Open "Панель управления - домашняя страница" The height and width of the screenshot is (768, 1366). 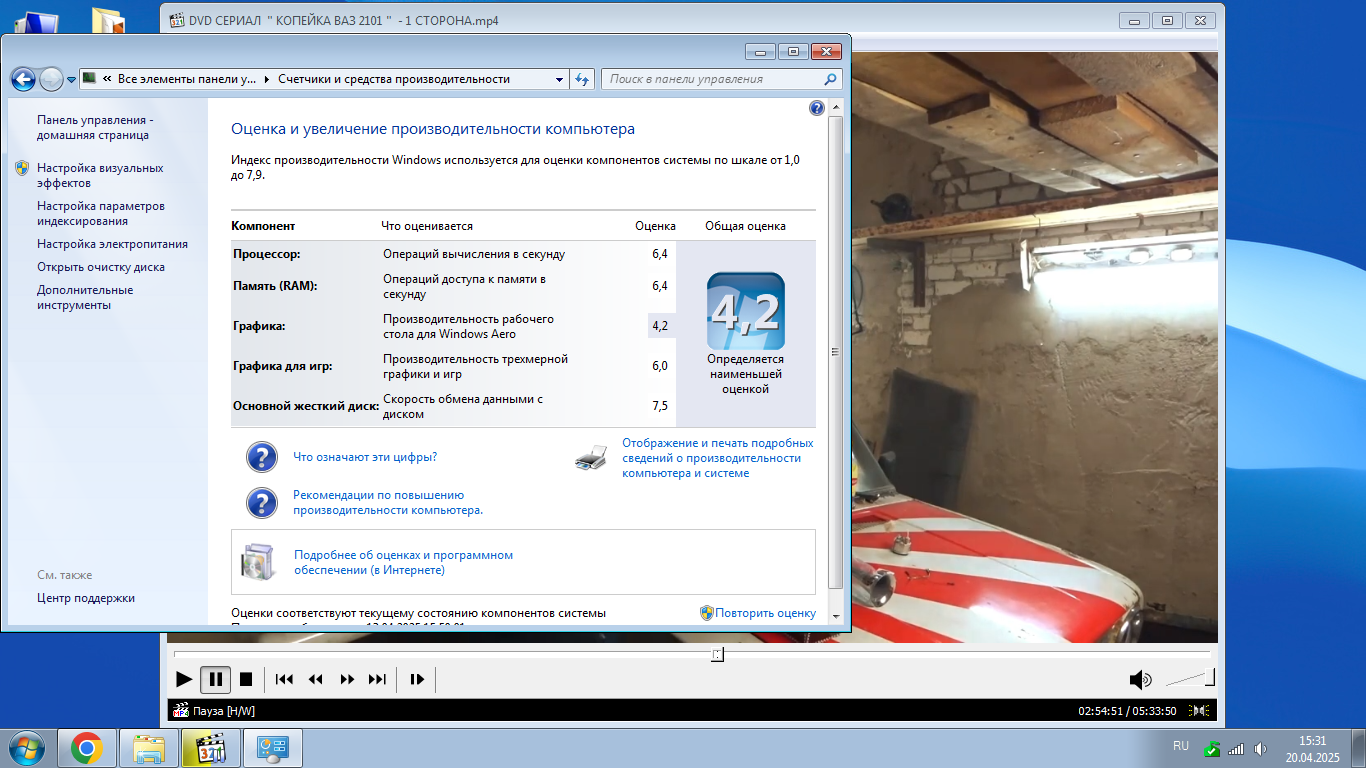95,127
